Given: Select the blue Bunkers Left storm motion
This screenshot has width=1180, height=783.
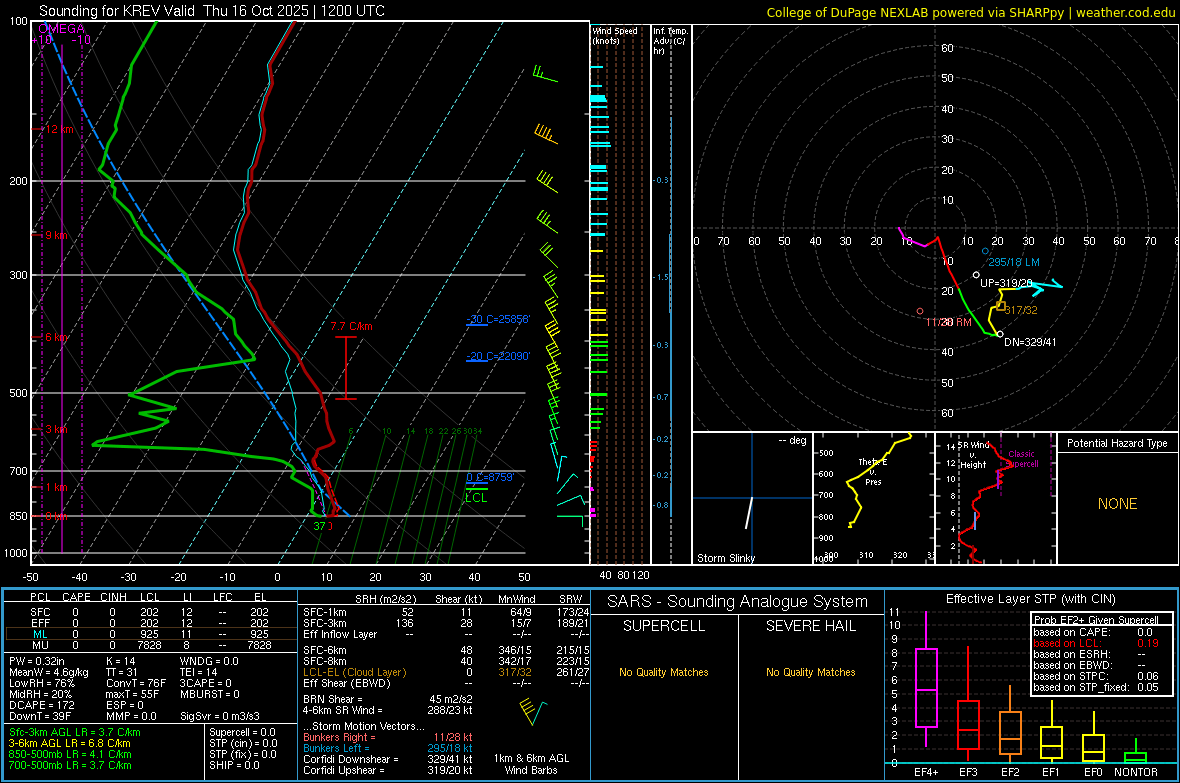Looking at the screenshot, I should click(388, 748).
